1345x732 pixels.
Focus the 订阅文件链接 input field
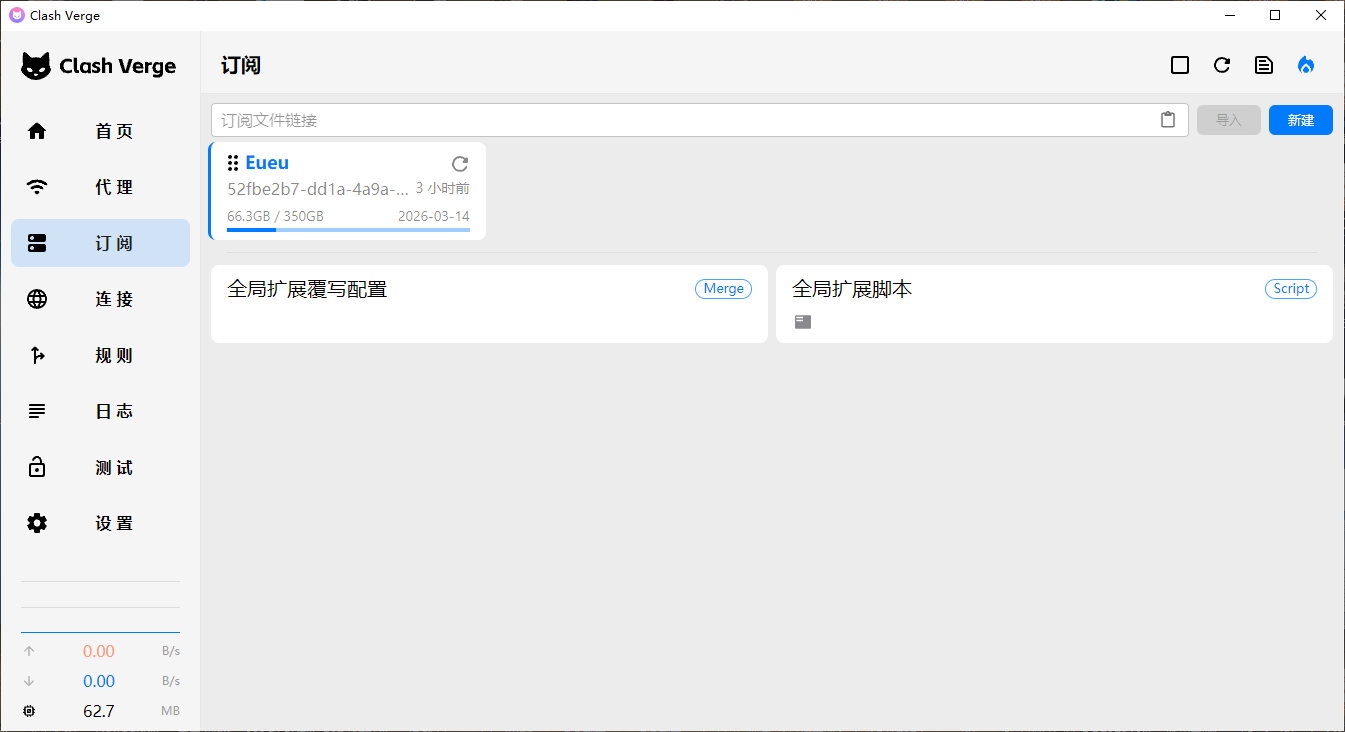pos(686,120)
